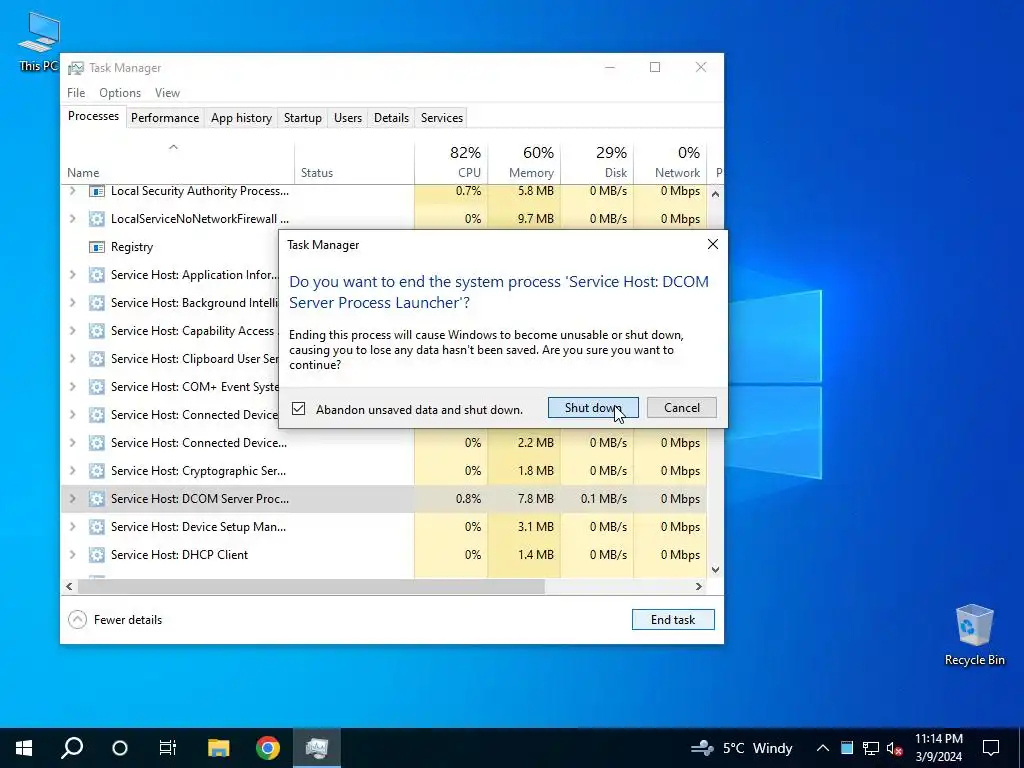This screenshot has height=768, width=1024.
Task: Uncheck Abandon unsaved data and shut down
Action: pyautogui.click(x=298, y=409)
